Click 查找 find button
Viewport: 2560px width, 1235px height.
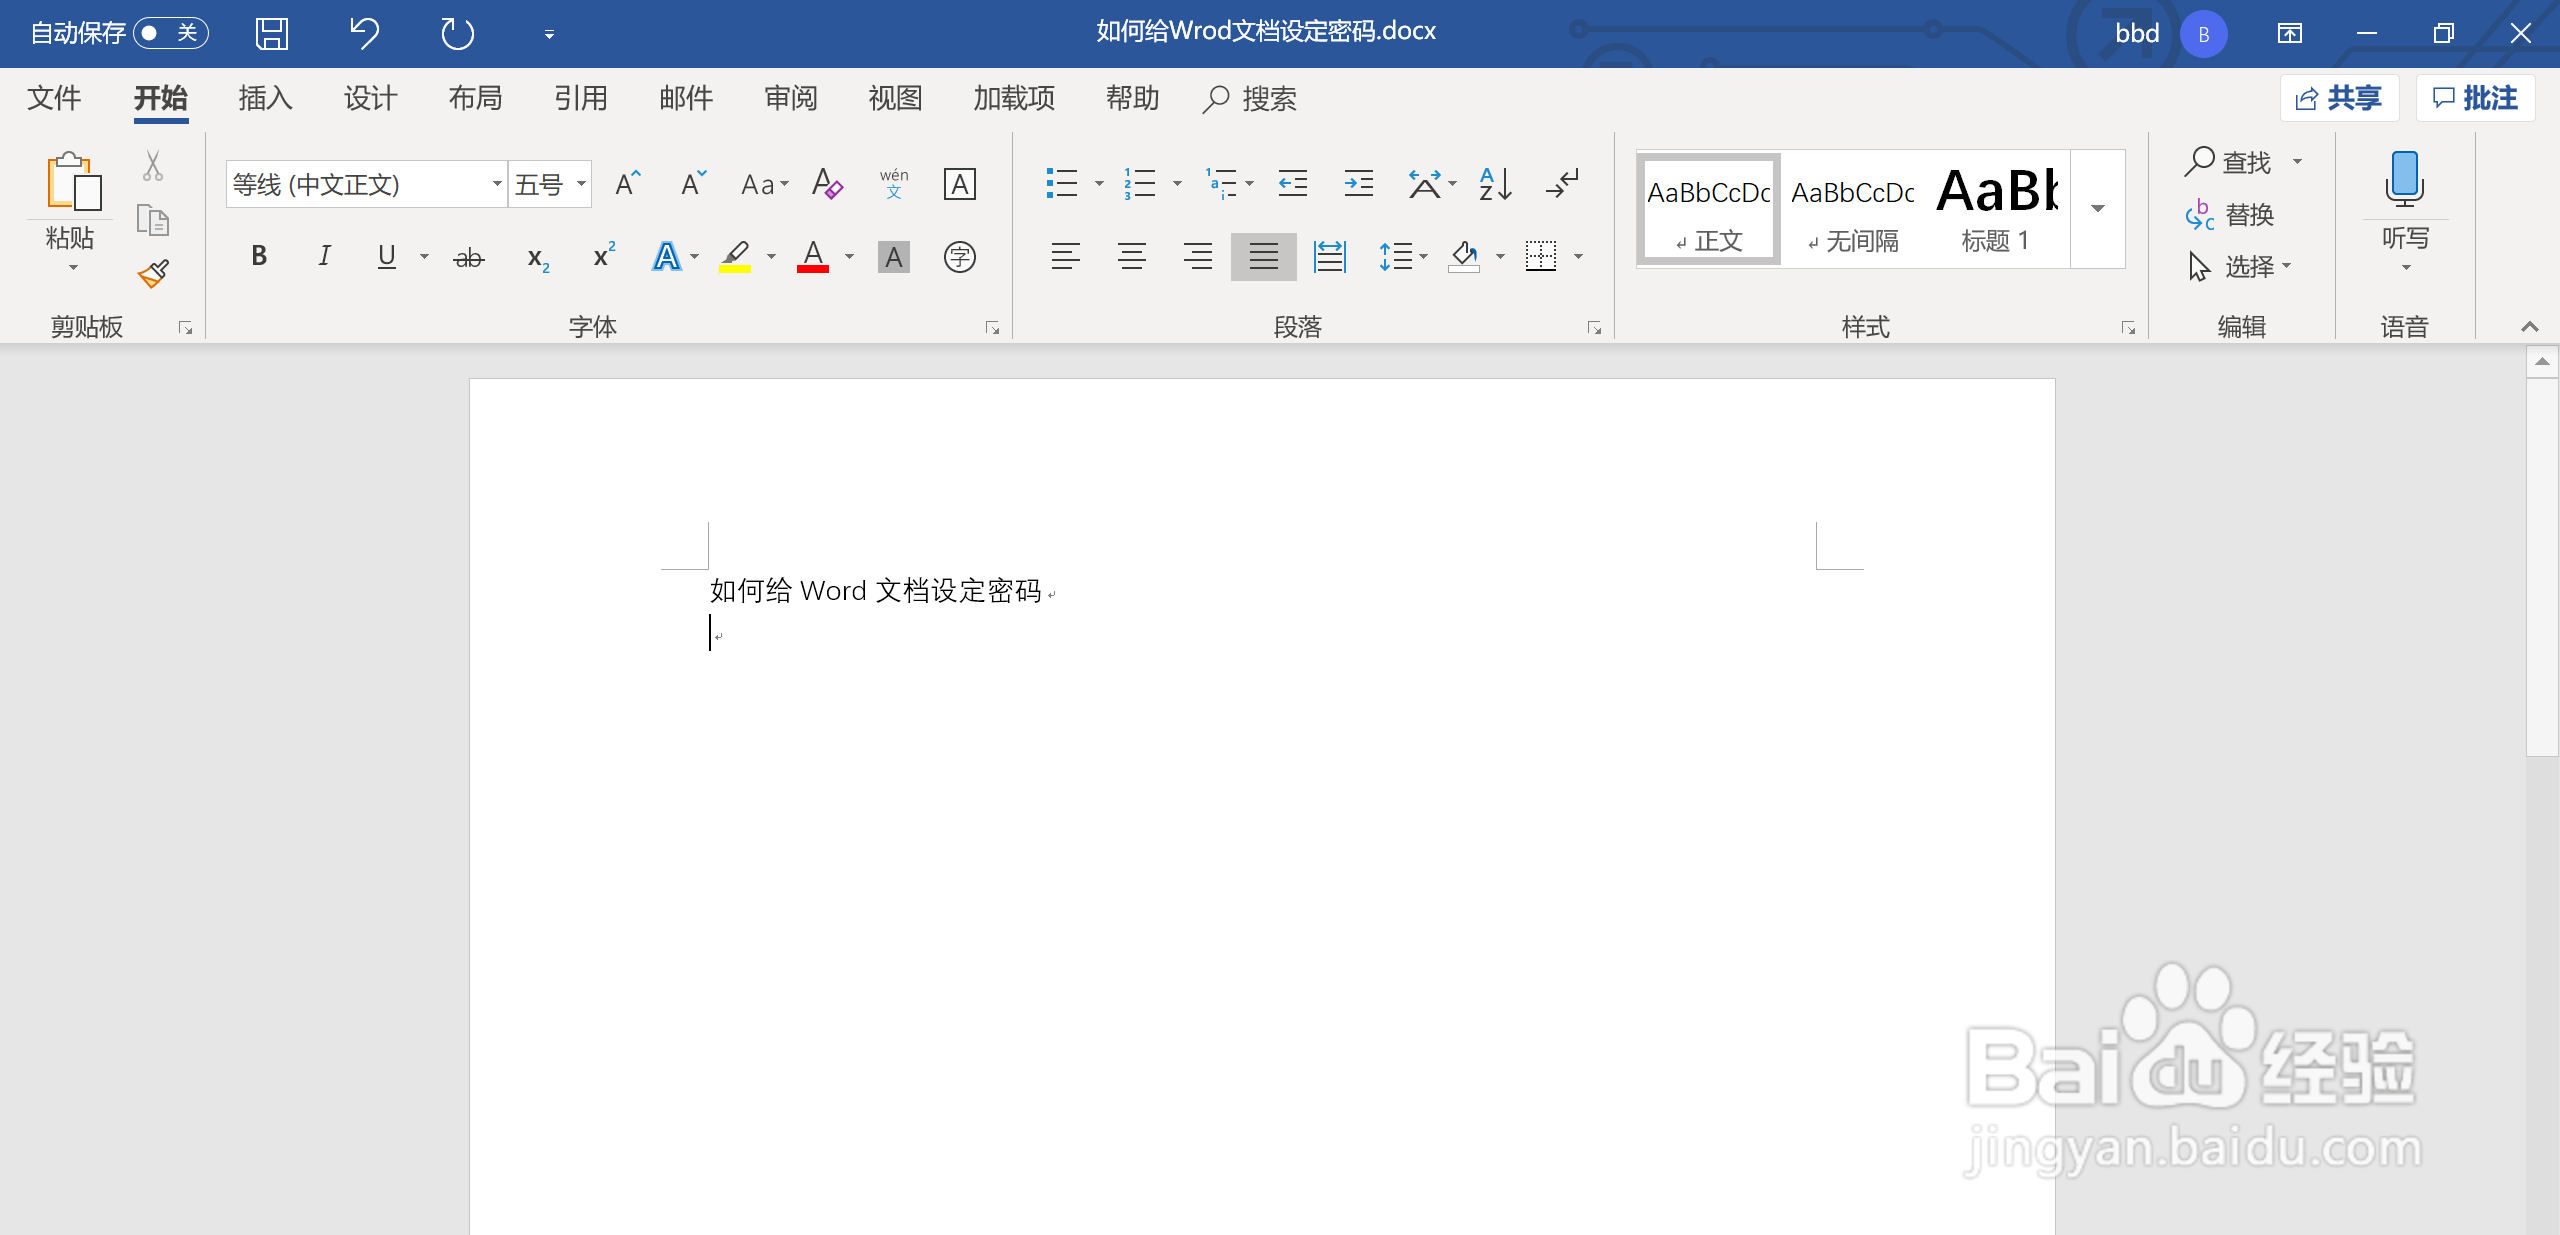2229,161
